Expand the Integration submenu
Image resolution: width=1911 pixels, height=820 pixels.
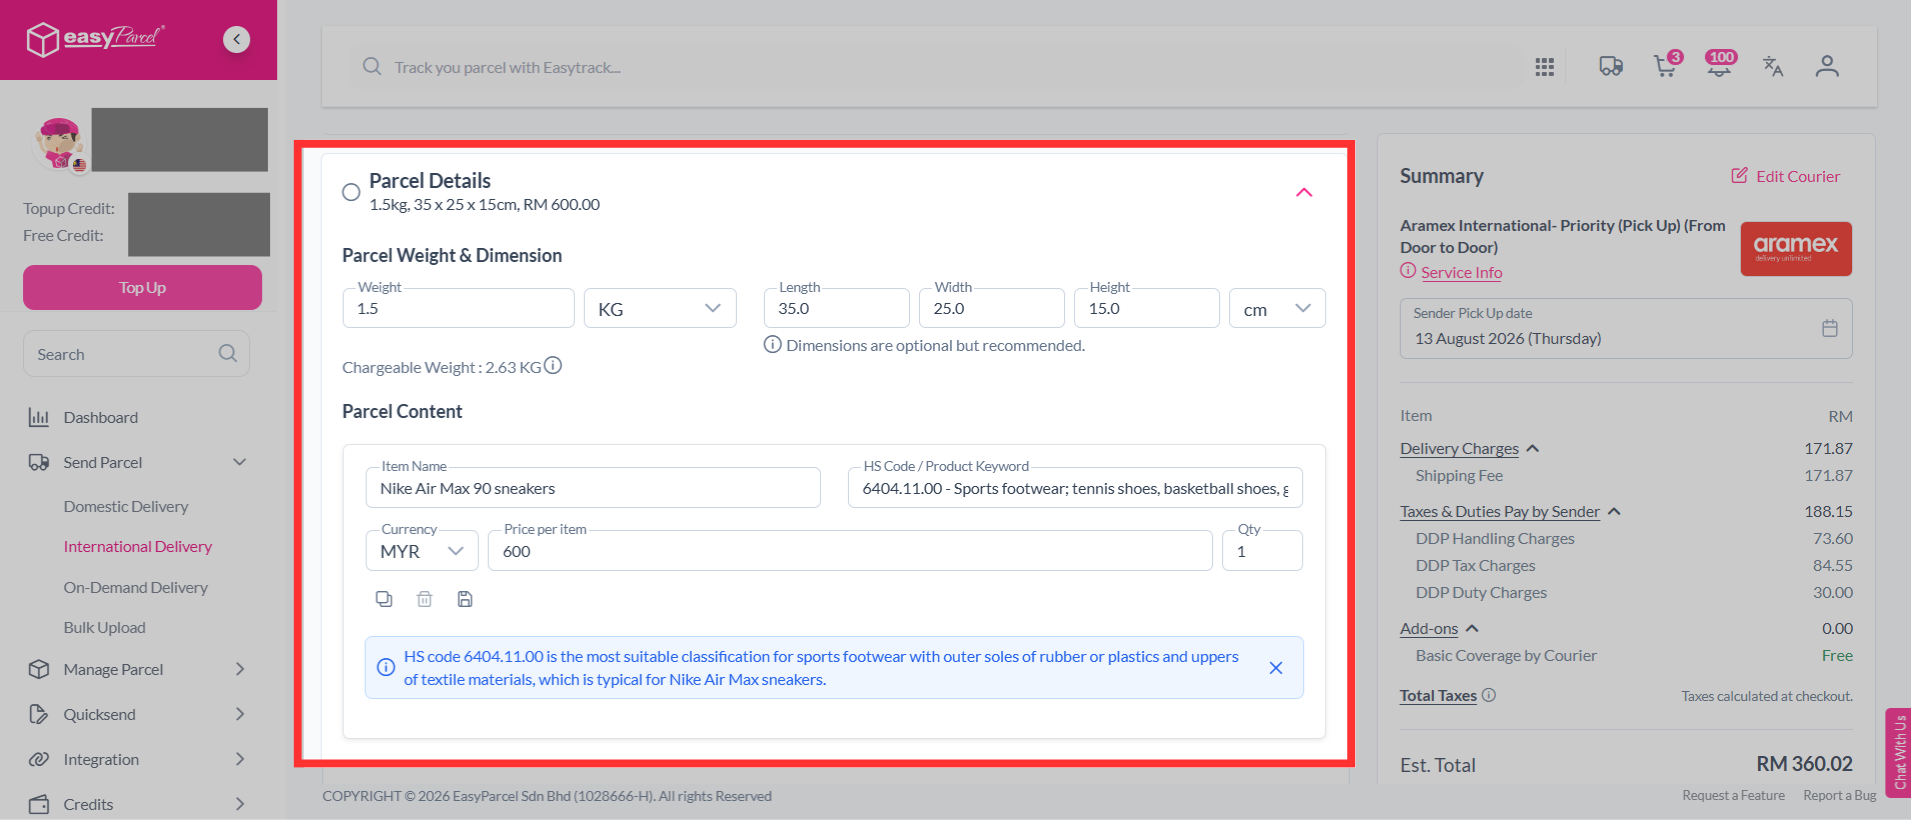point(240,759)
